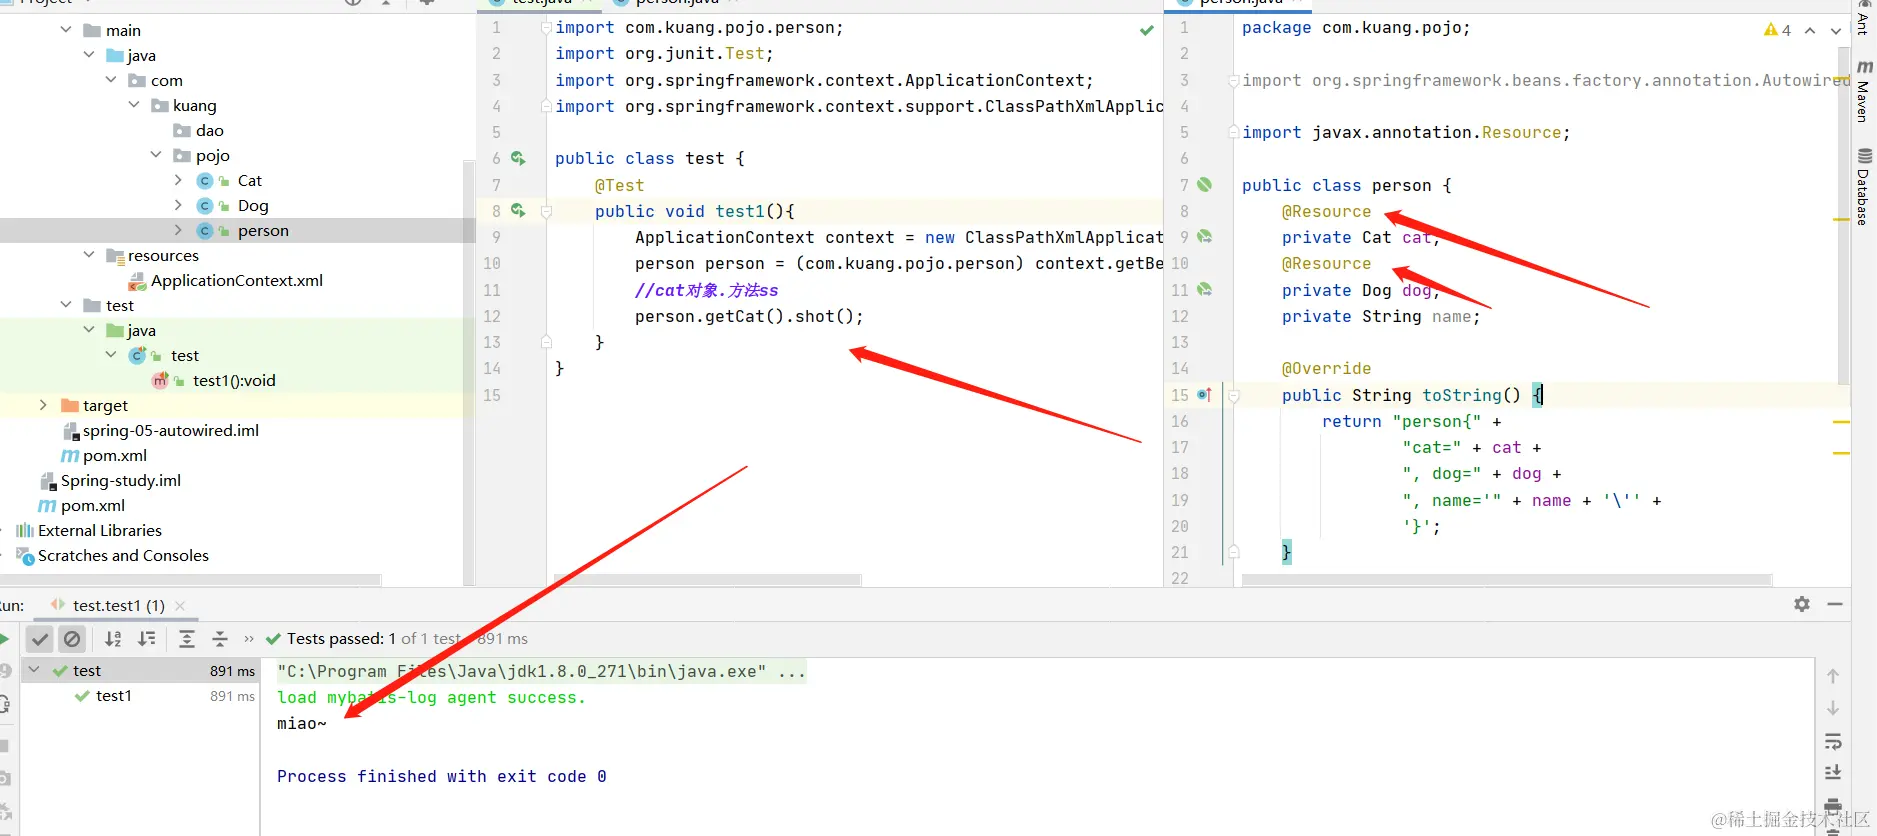Toggle Show Passed tests in Run toolbar
The height and width of the screenshot is (836, 1877).
point(40,639)
